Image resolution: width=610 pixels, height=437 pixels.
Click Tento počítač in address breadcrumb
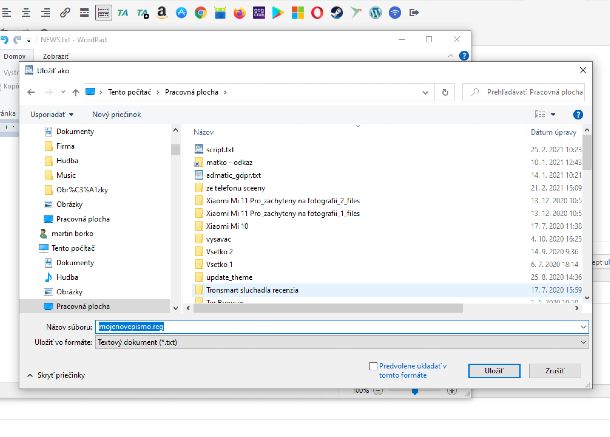129,92
